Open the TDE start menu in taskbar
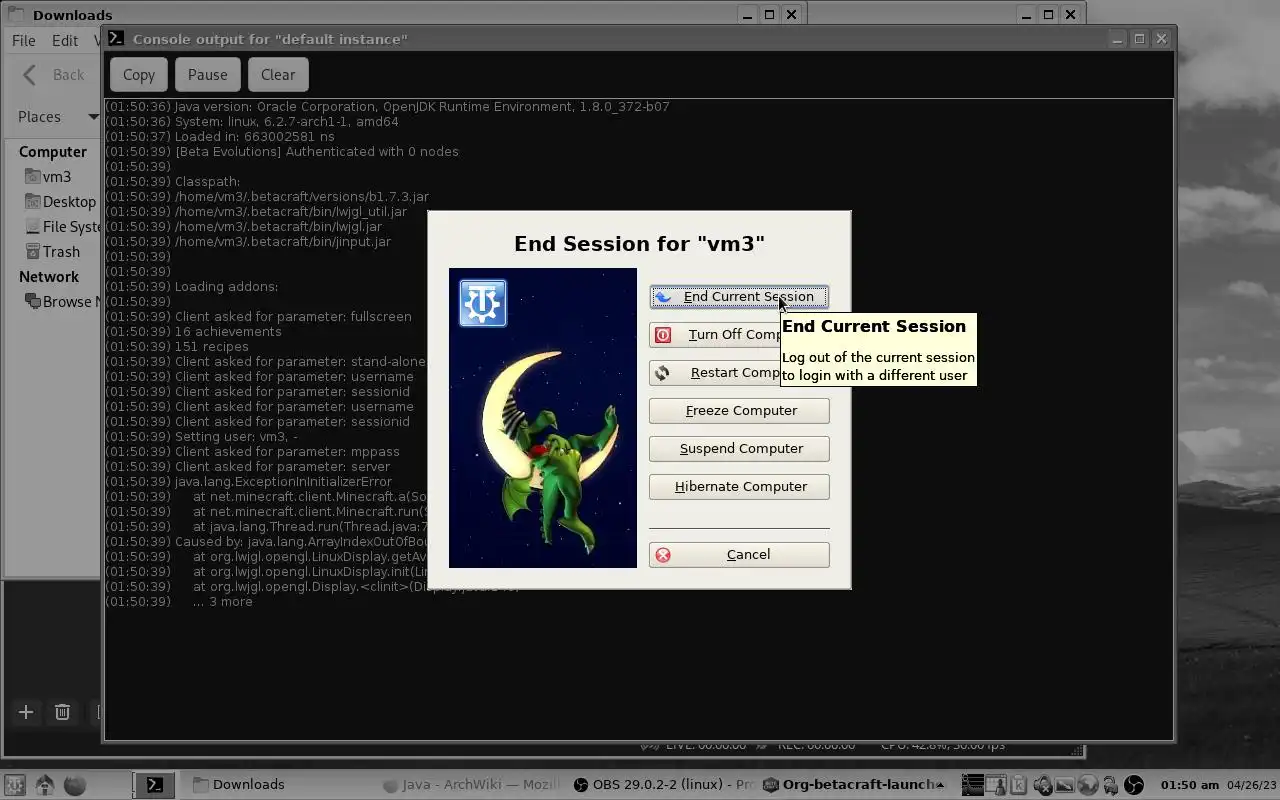The width and height of the screenshot is (1280, 800). pos(14,785)
